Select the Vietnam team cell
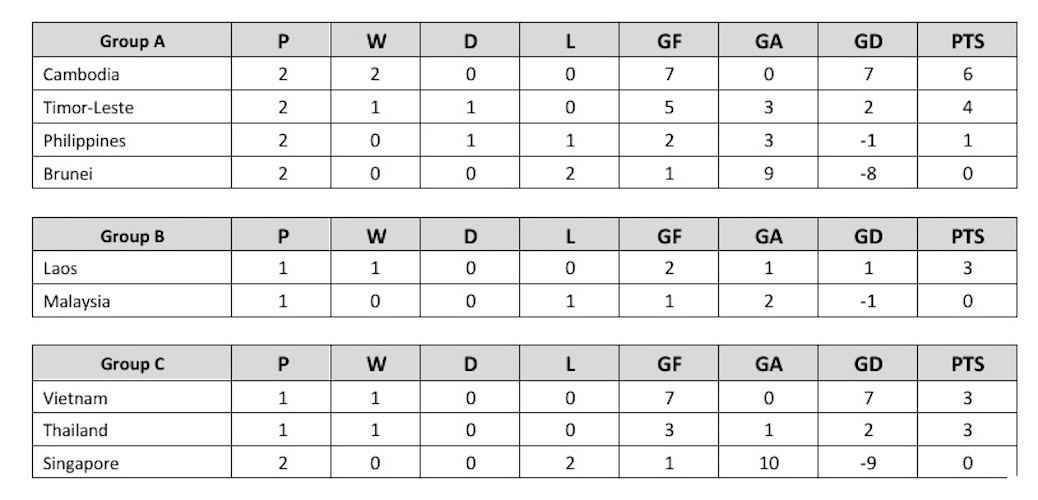 click(75, 398)
